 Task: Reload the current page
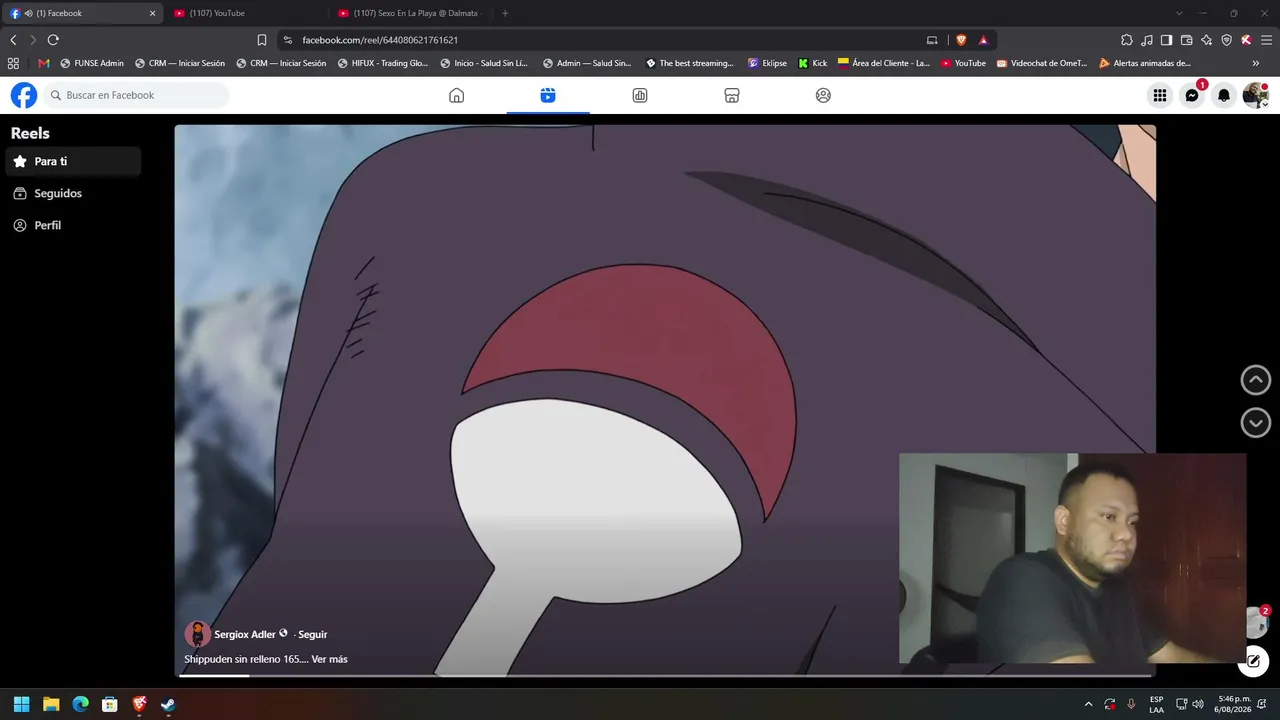tap(53, 40)
